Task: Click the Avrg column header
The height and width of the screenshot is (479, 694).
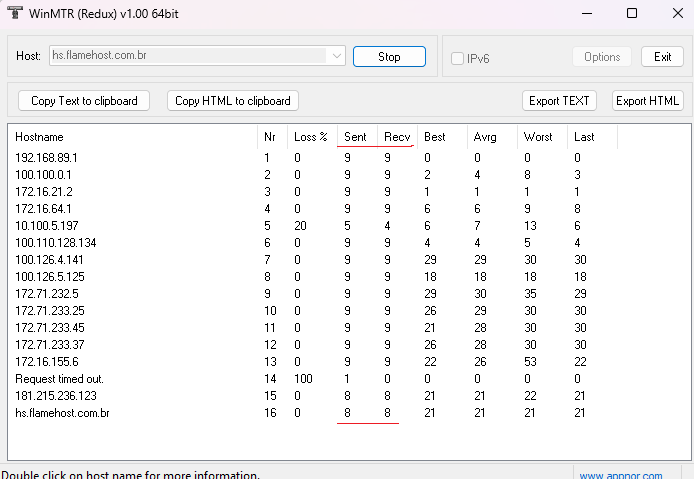Action: click(x=492, y=137)
